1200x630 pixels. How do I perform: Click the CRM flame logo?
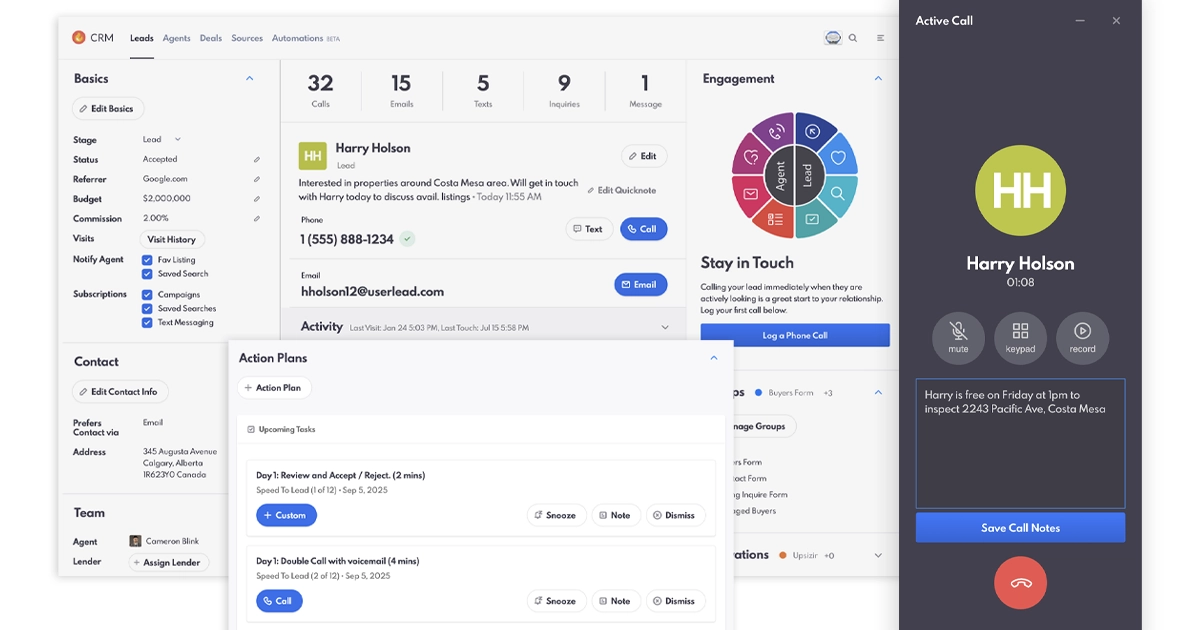click(x=79, y=38)
